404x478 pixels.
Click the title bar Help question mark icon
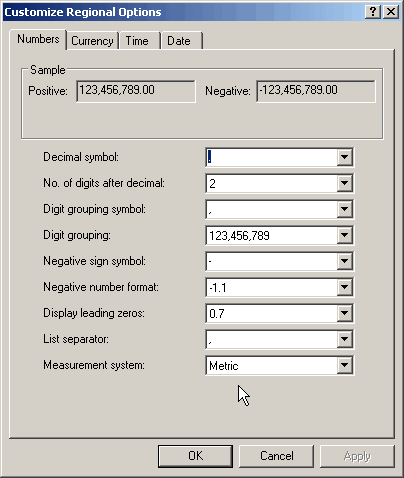(x=373, y=12)
